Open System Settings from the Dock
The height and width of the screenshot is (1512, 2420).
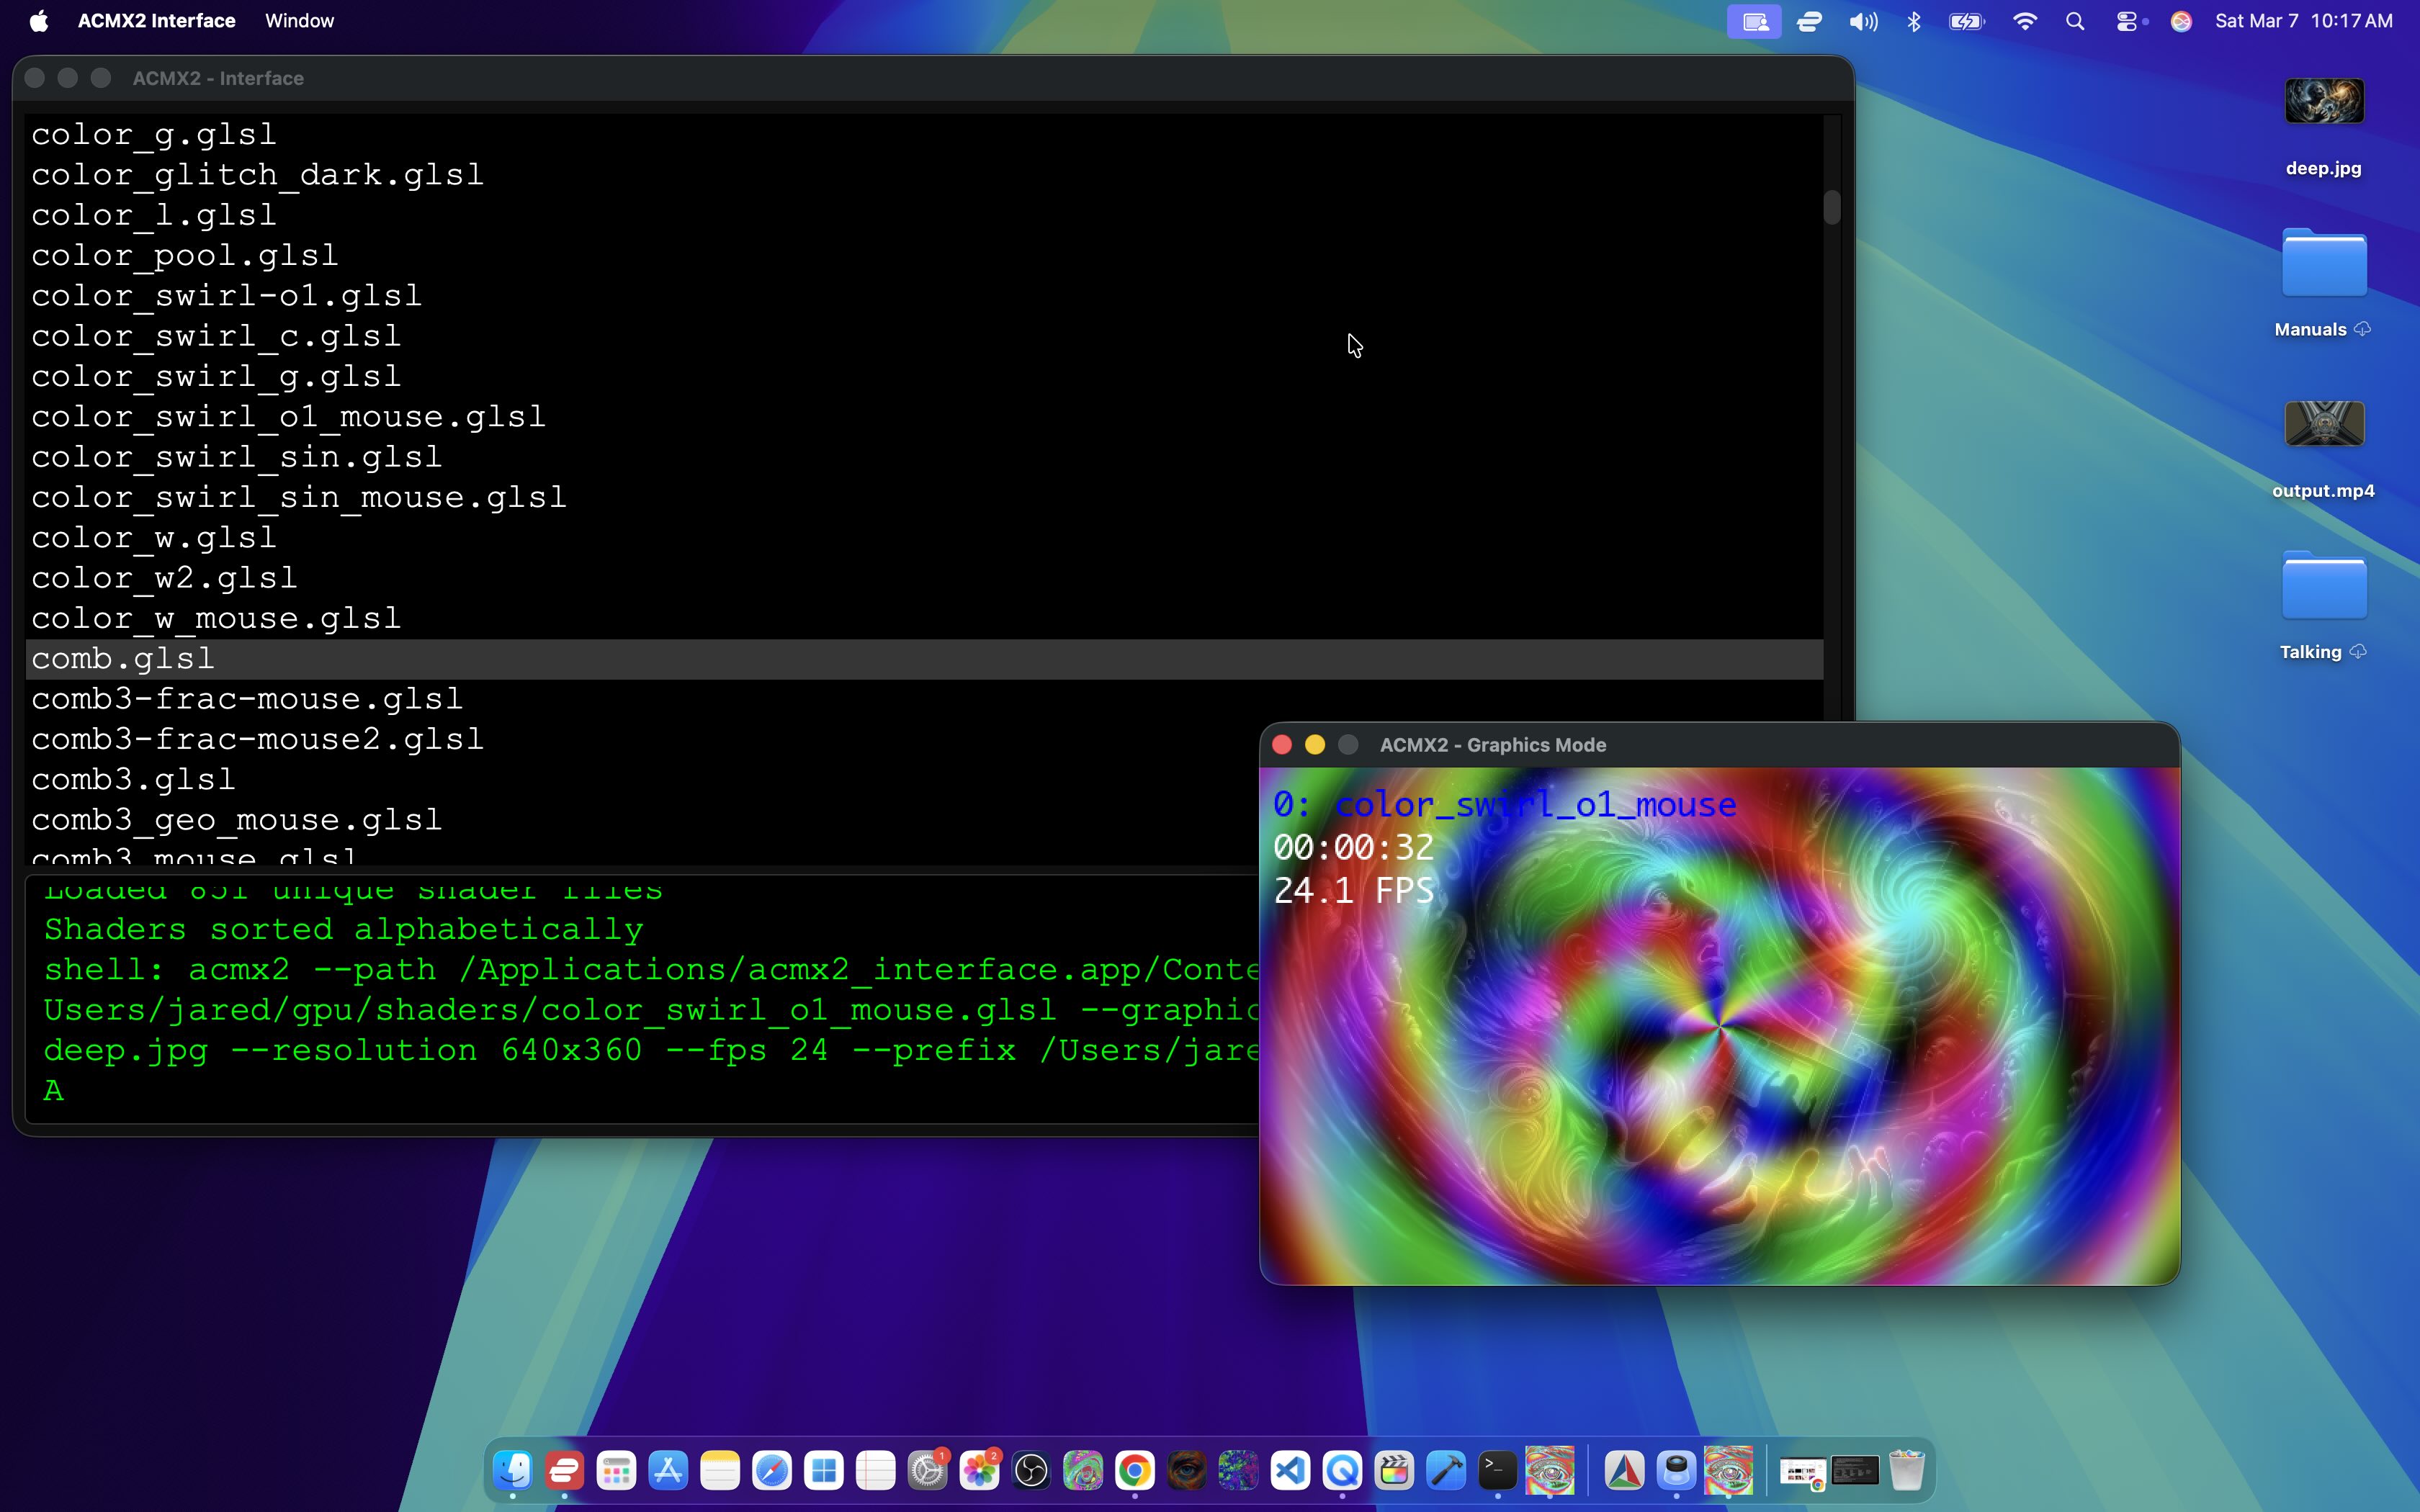pyautogui.click(x=928, y=1470)
